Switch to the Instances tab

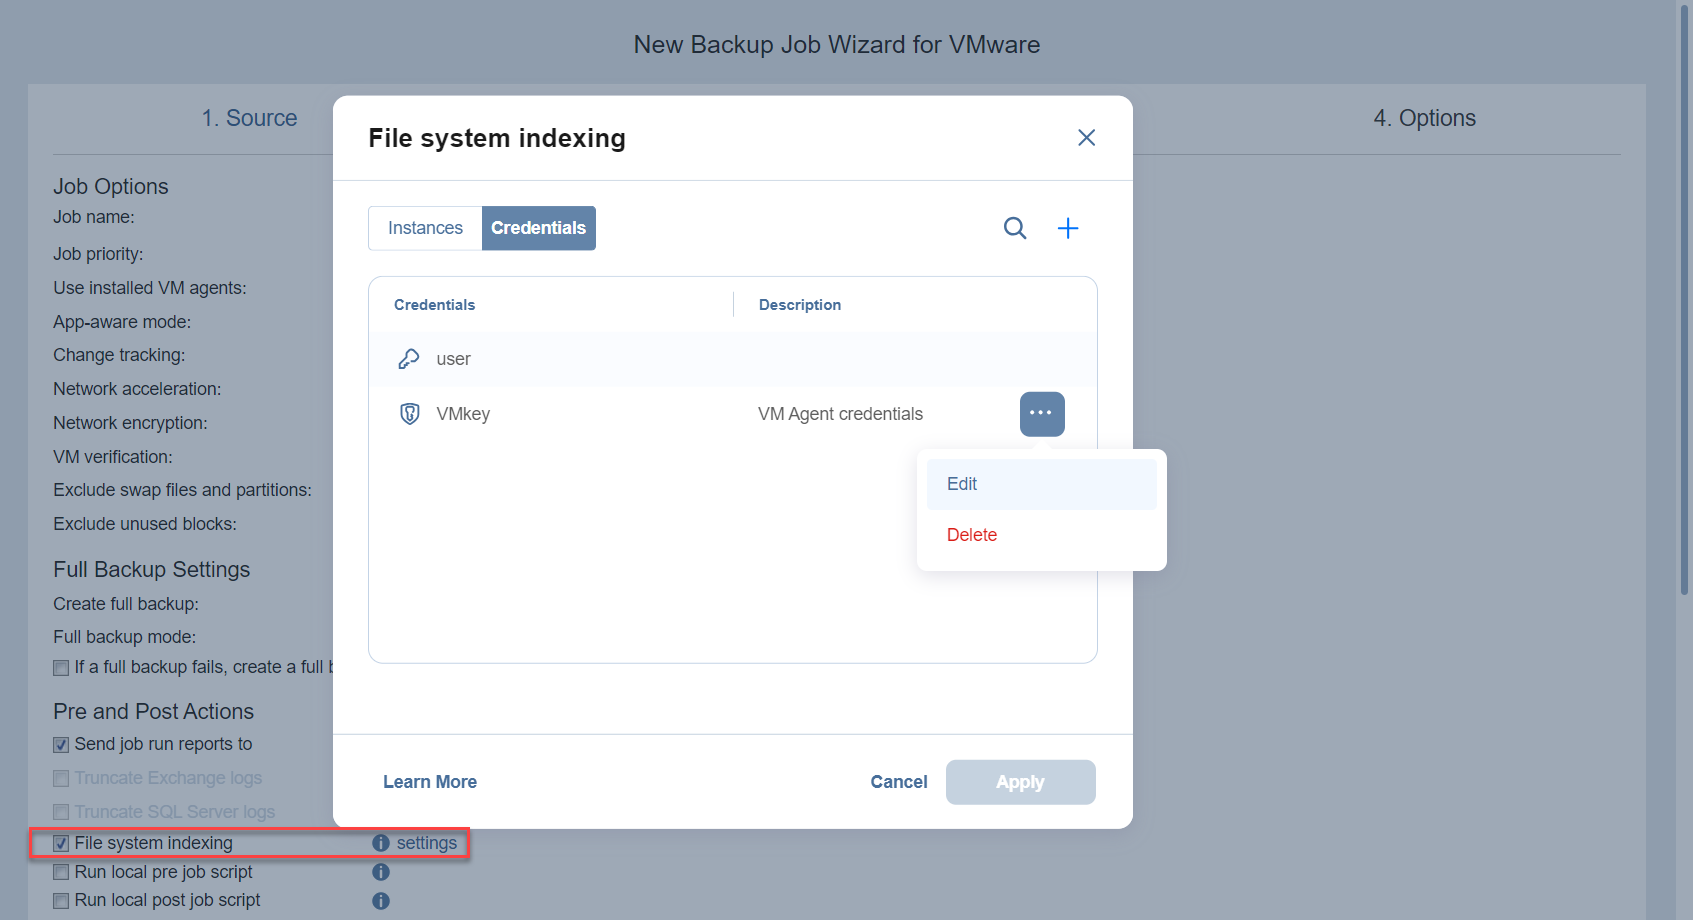tap(425, 228)
